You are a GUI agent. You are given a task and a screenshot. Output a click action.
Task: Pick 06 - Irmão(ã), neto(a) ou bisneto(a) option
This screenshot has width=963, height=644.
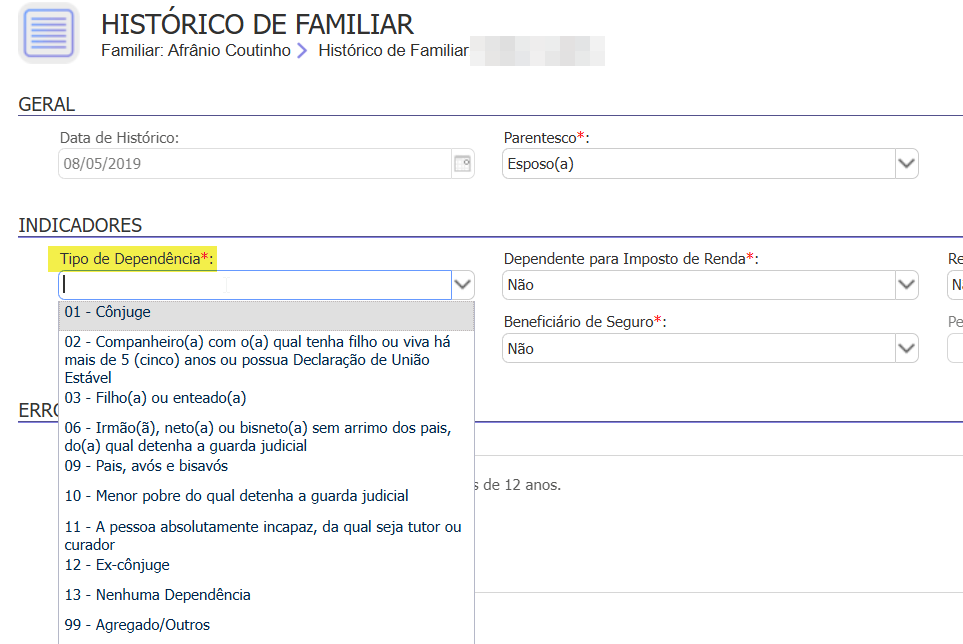[258, 437]
